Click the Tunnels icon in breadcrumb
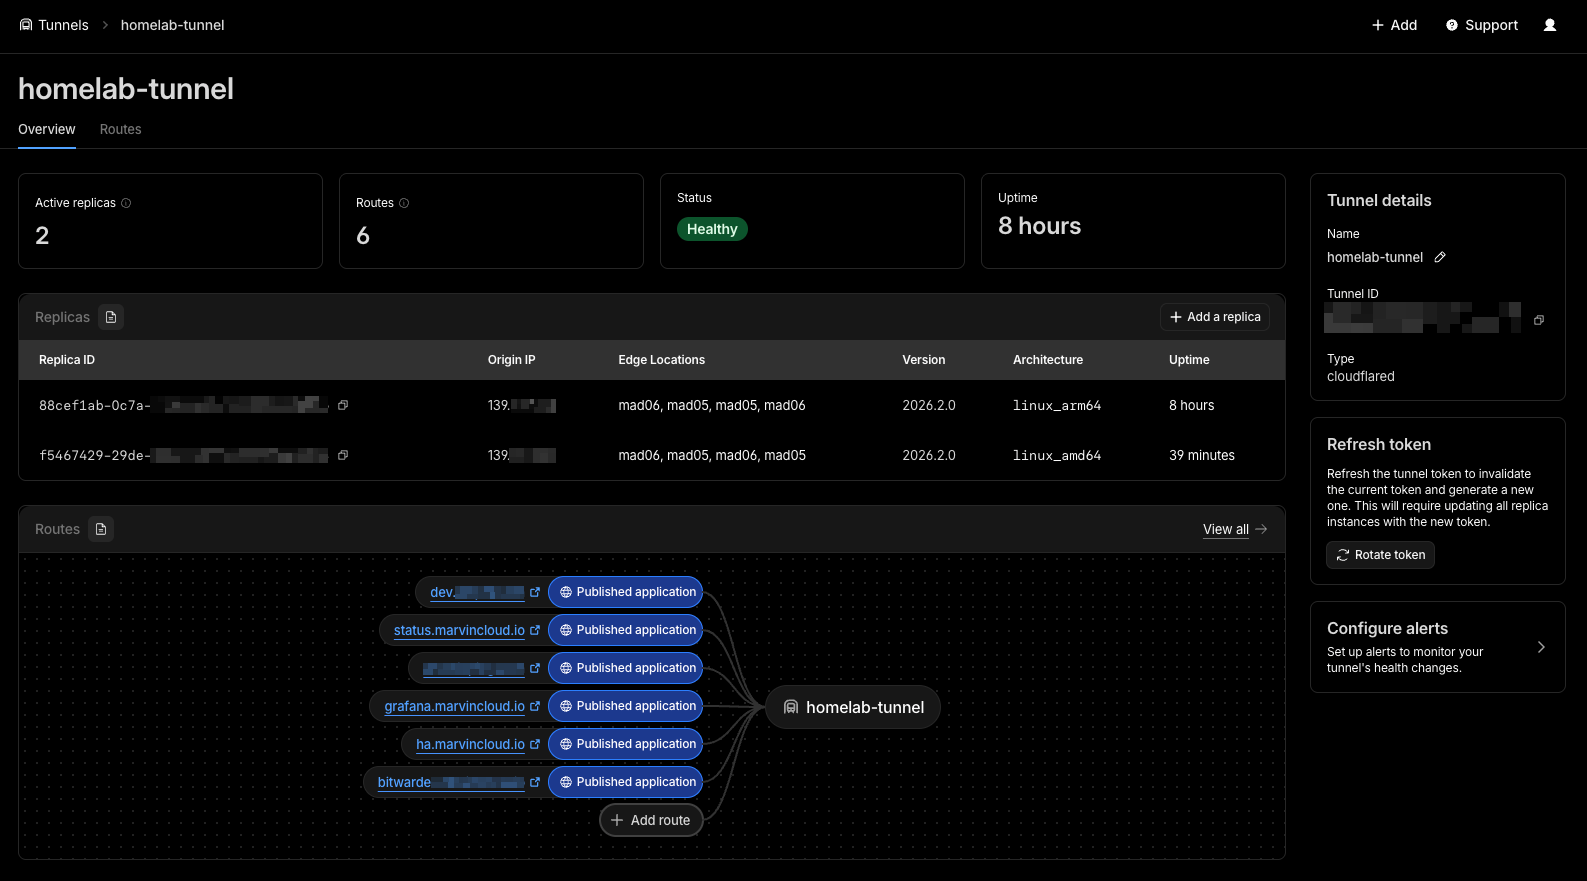The height and width of the screenshot is (881, 1587). 26,25
